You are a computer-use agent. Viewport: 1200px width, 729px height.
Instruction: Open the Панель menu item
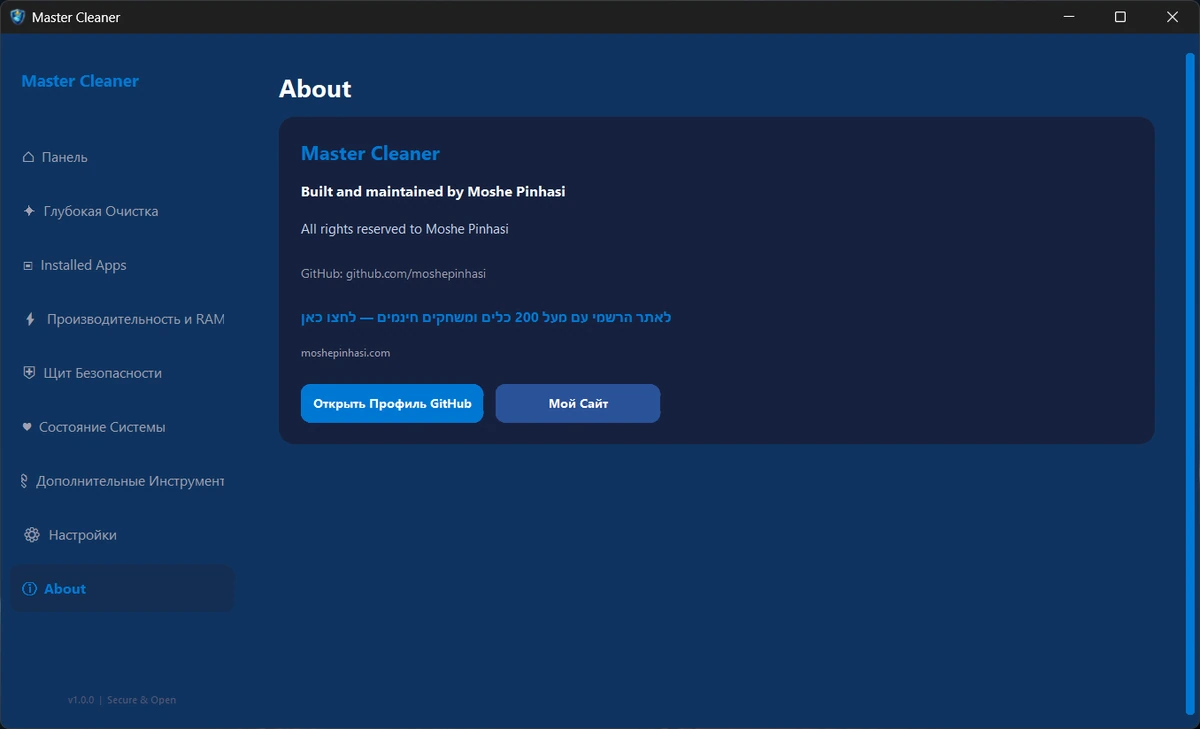click(122, 157)
